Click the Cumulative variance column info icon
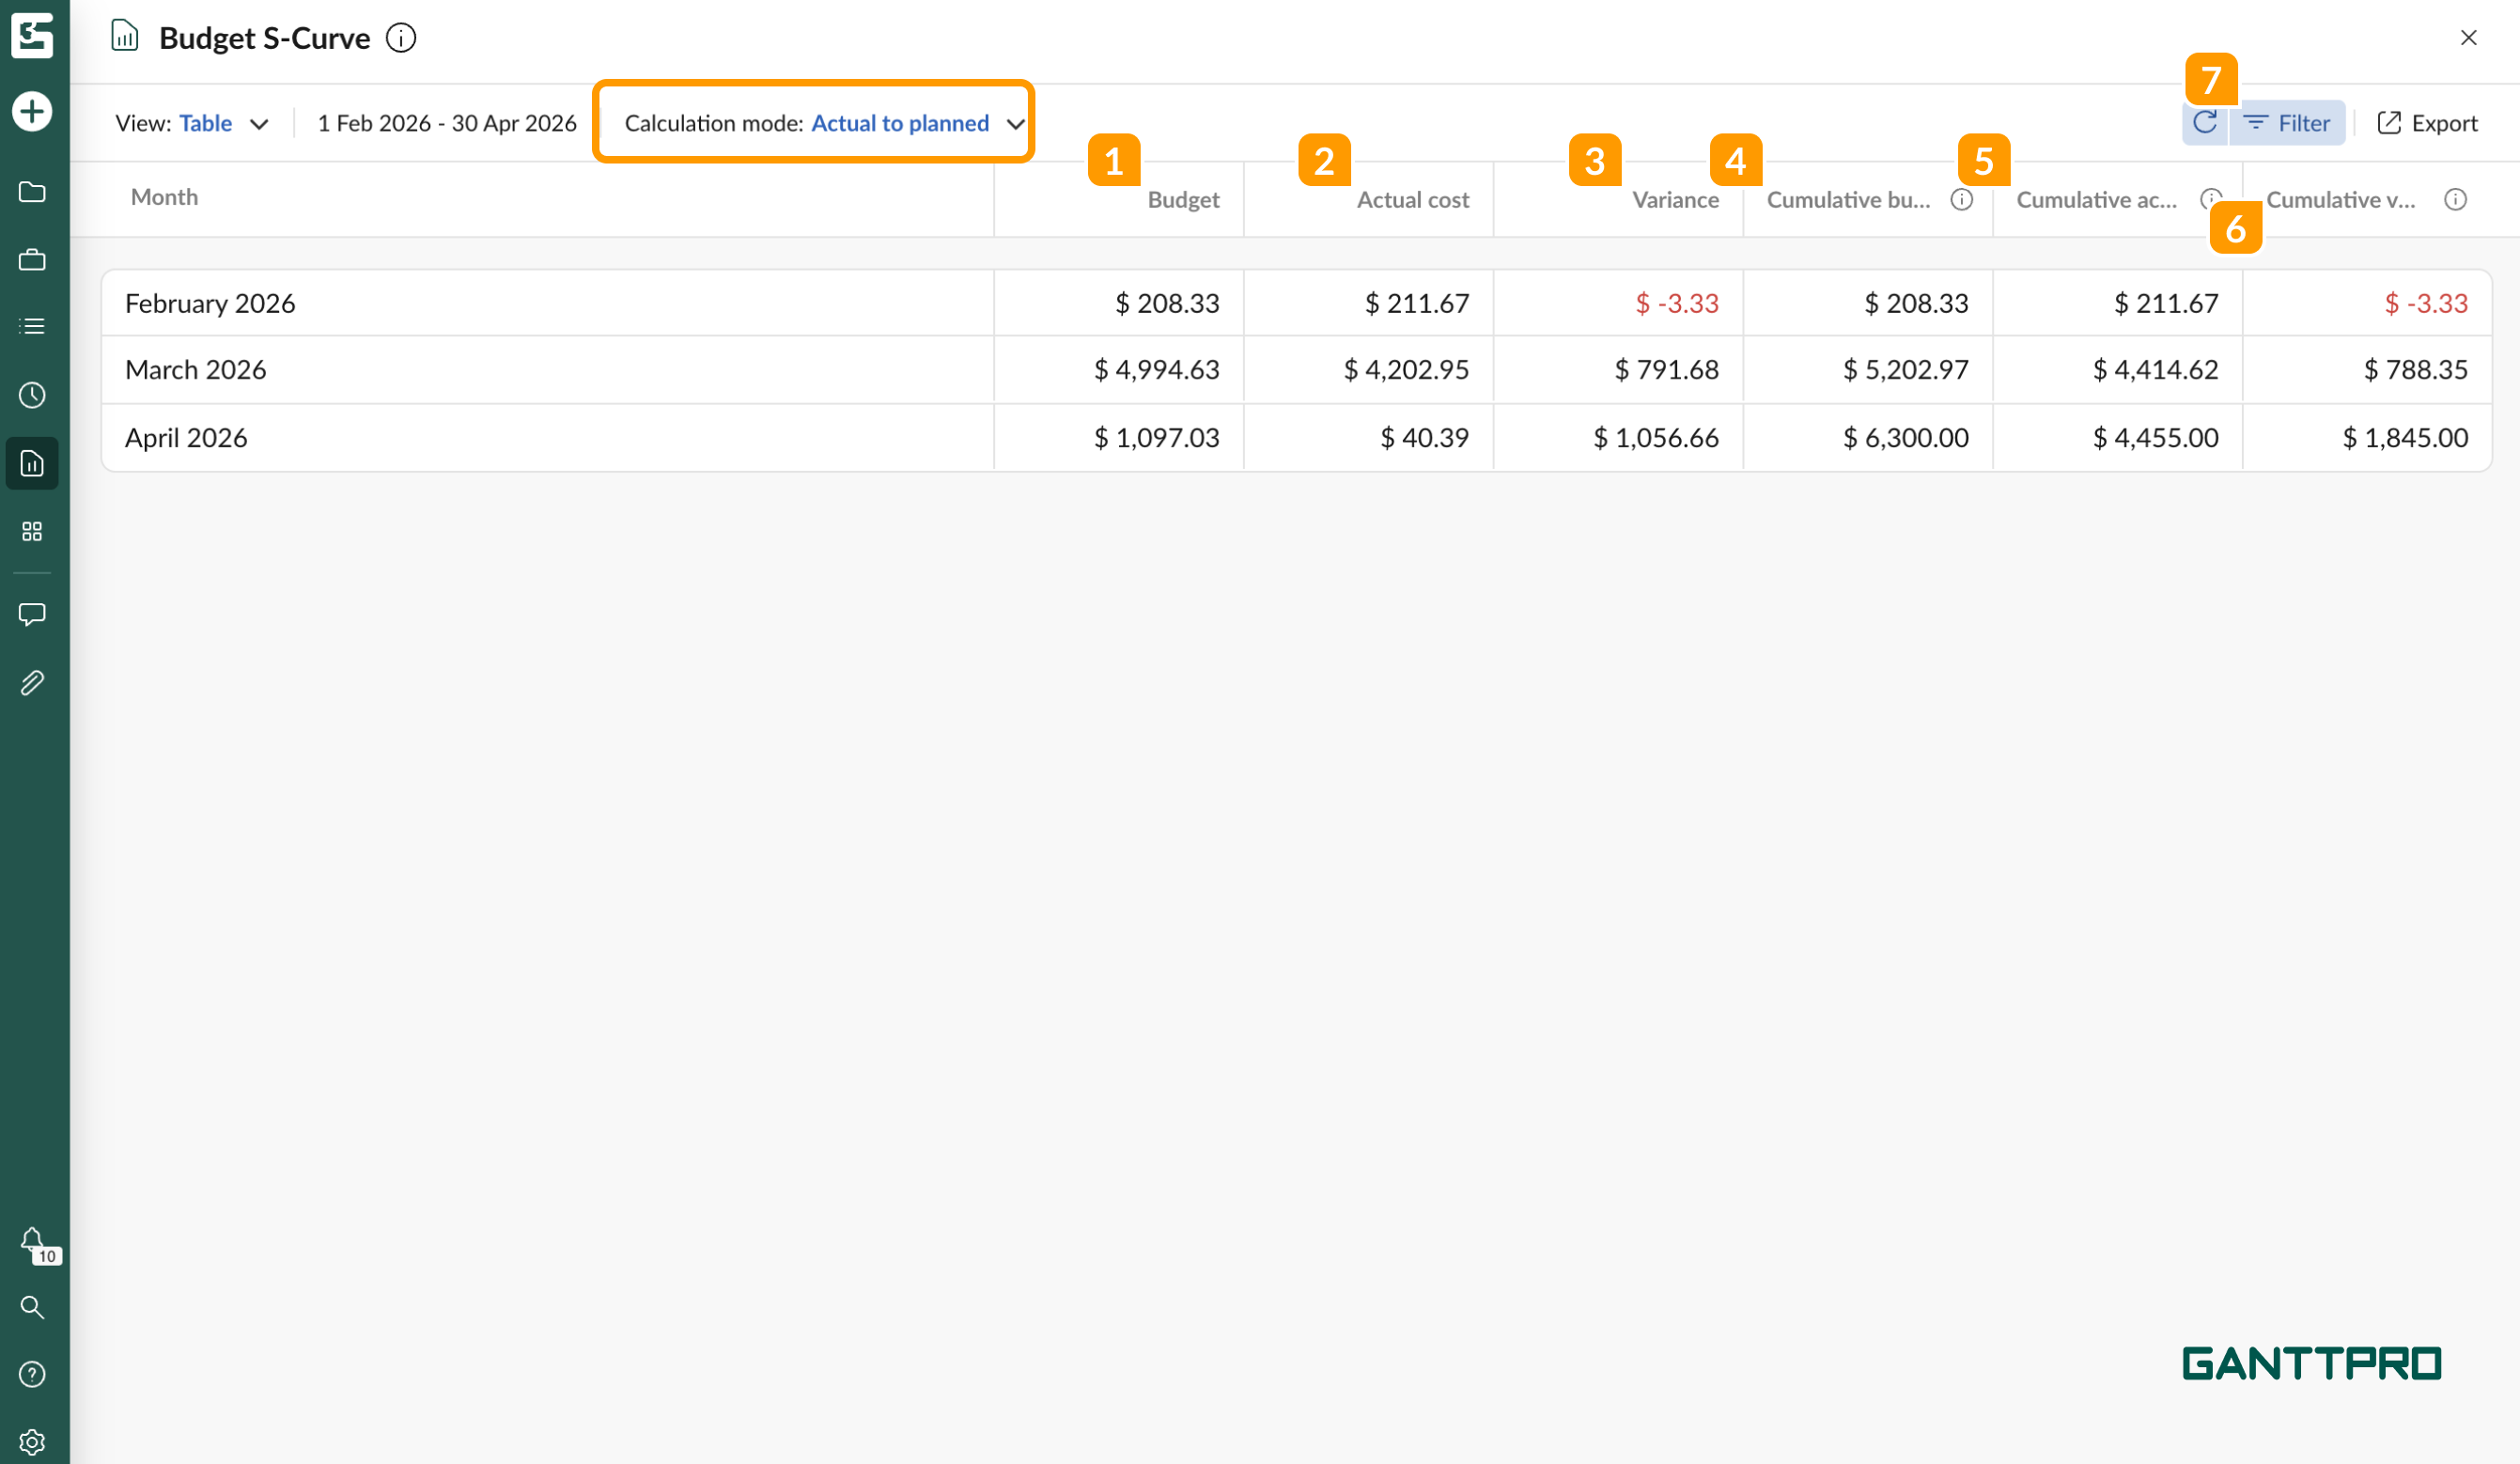2520x1464 pixels. click(2455, 200)
